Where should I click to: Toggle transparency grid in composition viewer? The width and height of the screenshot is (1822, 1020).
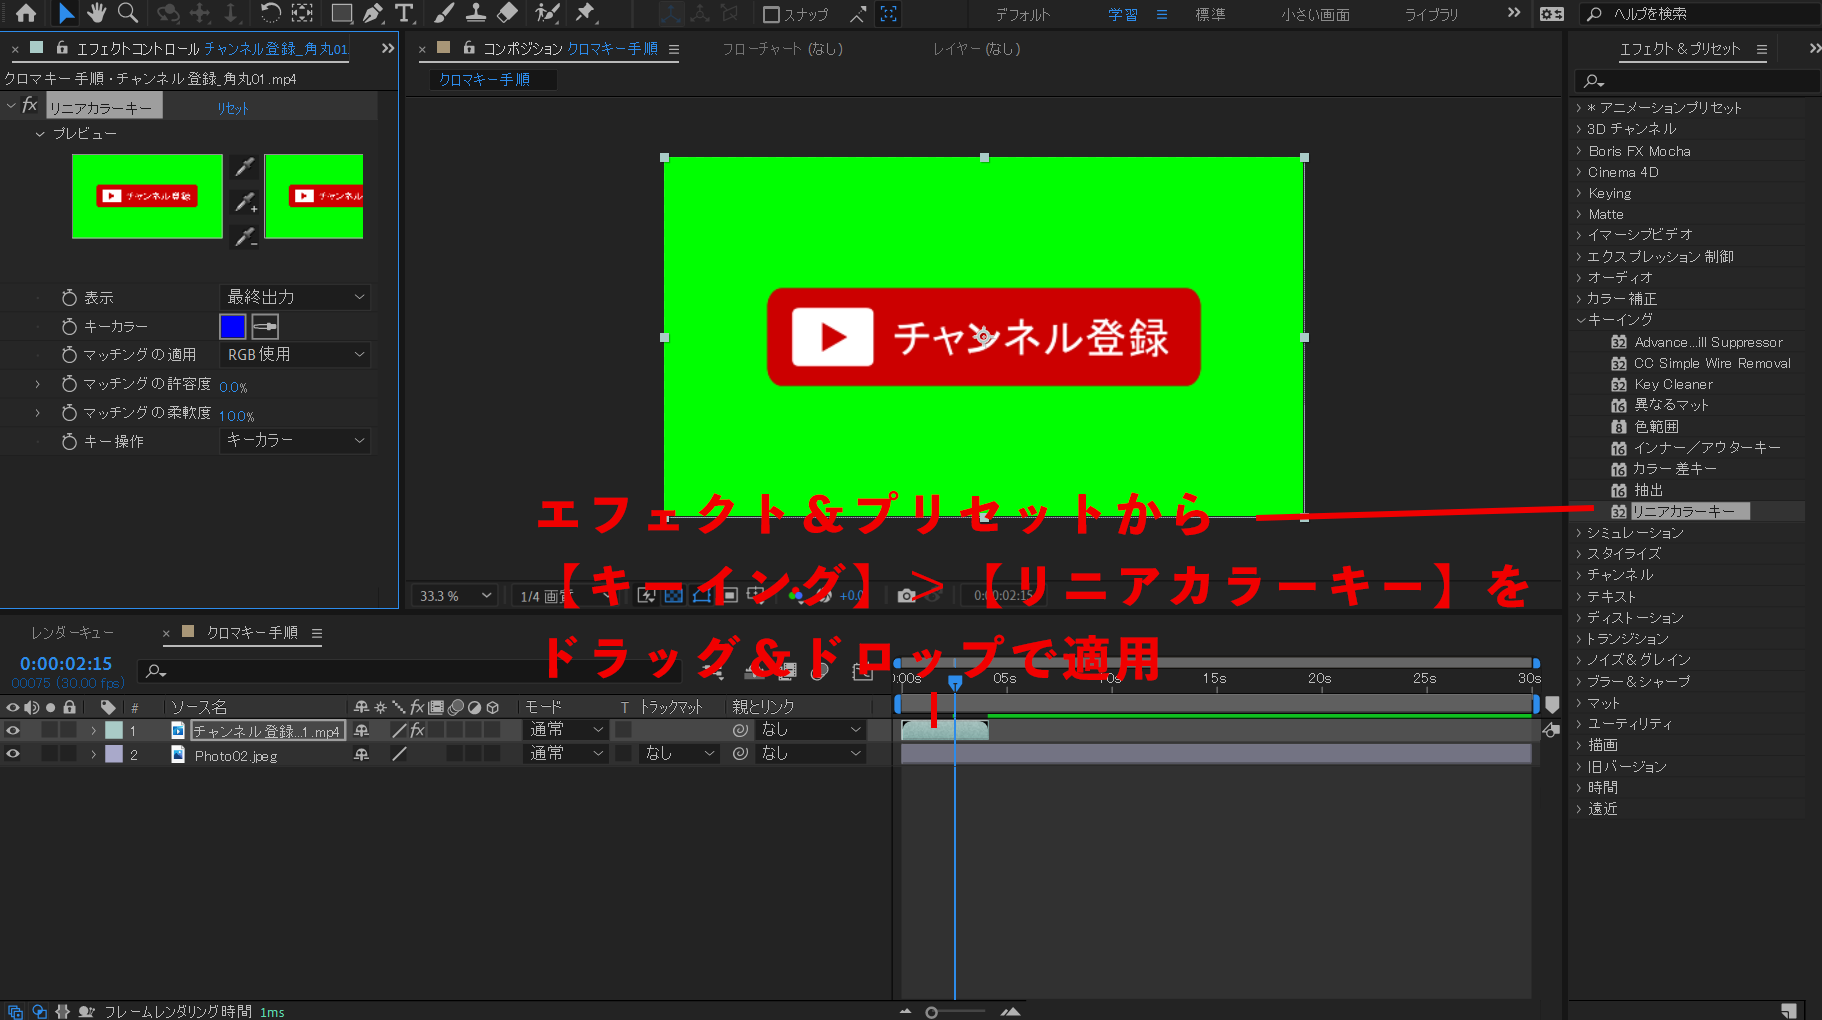pos(674,595)
